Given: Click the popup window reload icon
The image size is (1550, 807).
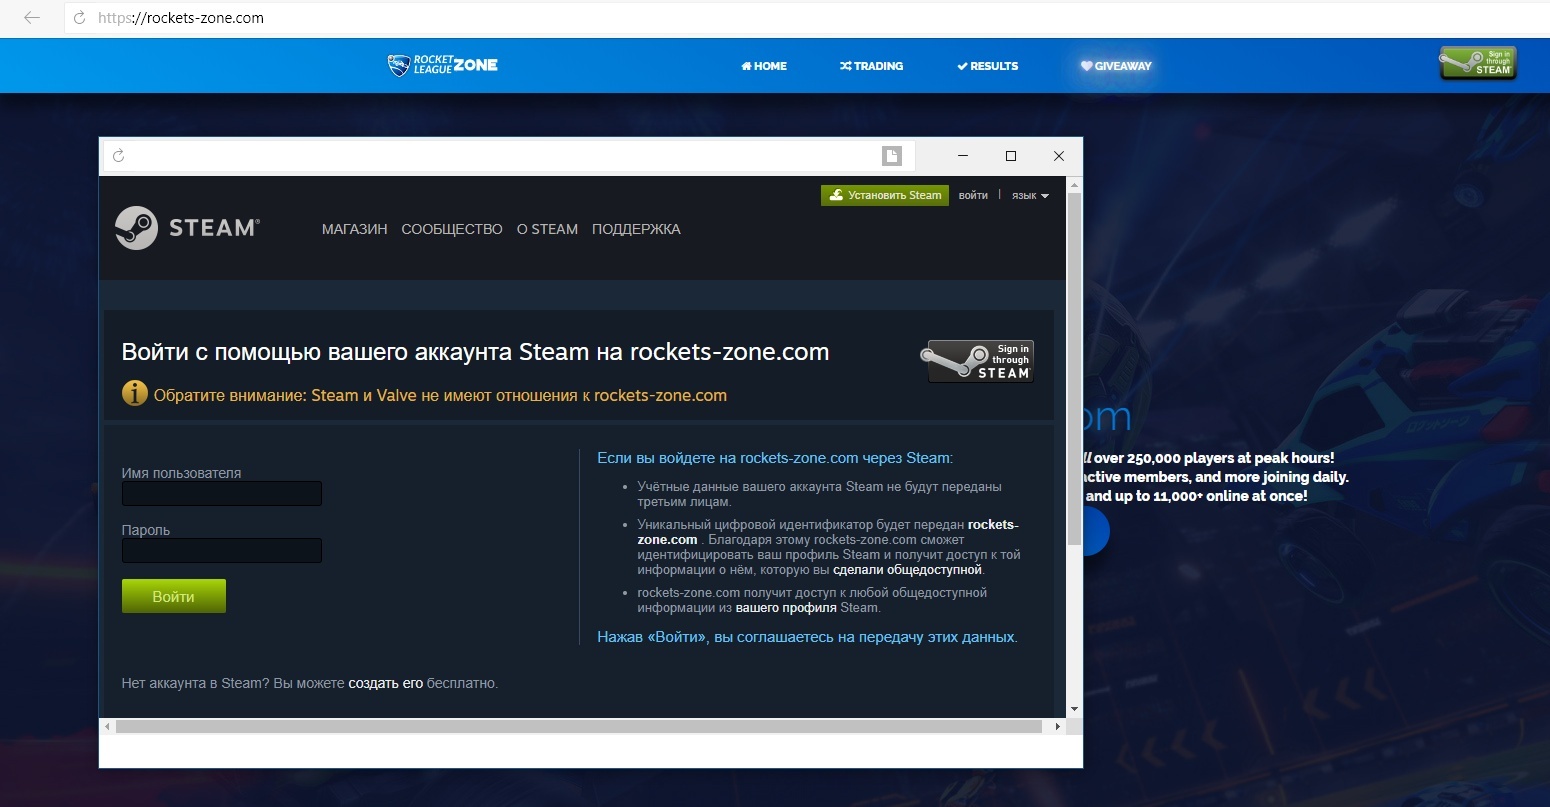Looking at the screenshot, I should (119, 156).
